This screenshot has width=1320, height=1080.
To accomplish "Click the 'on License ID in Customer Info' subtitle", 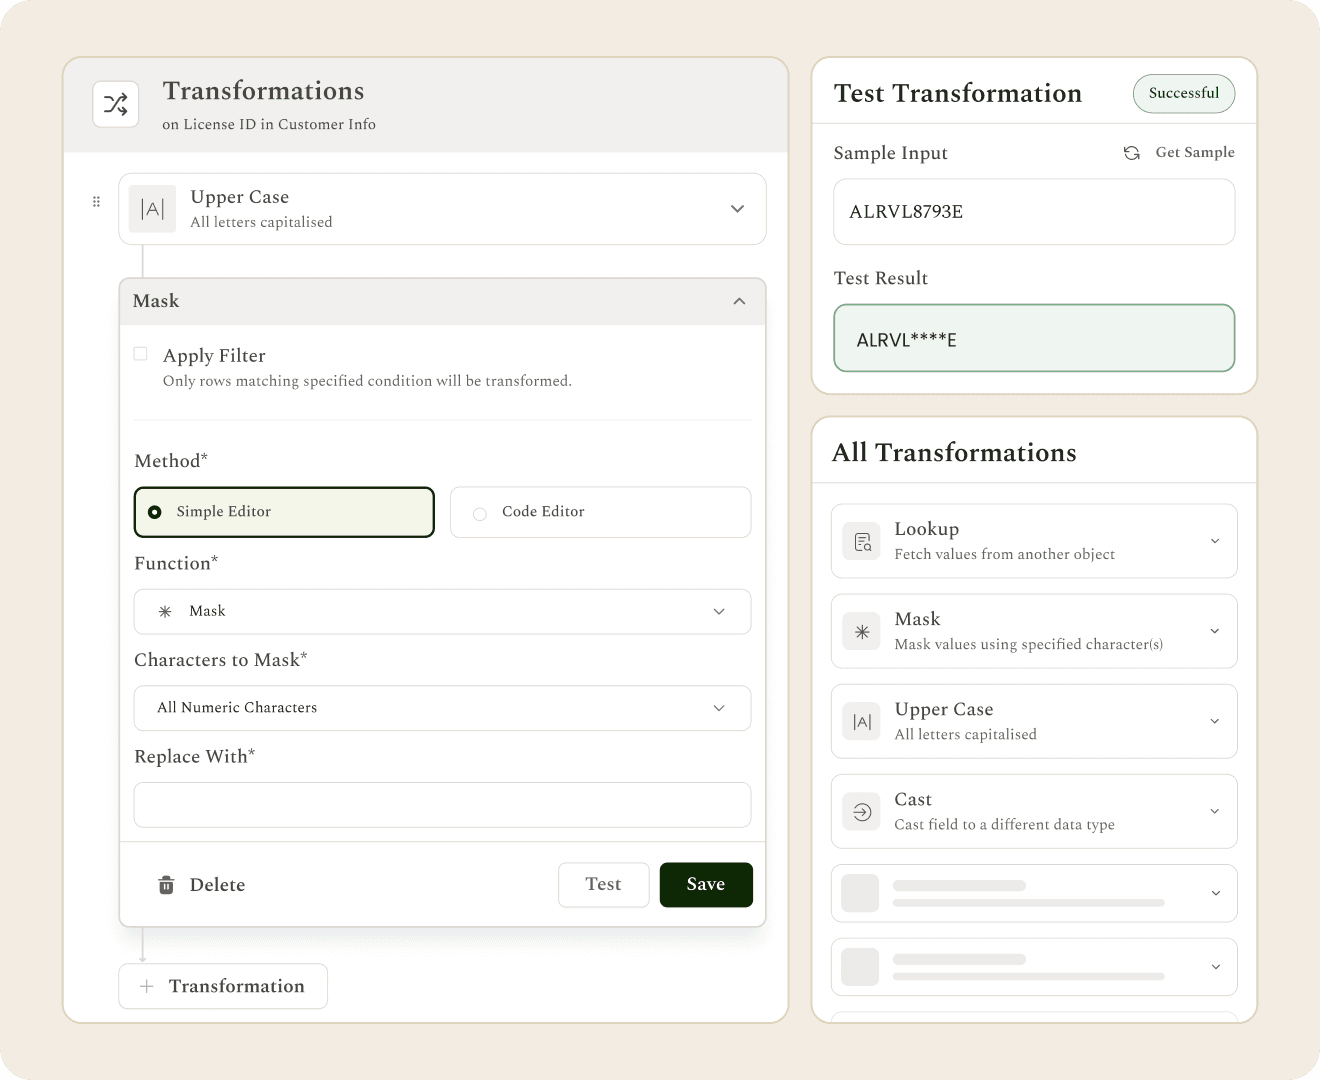I will (269, 125).
